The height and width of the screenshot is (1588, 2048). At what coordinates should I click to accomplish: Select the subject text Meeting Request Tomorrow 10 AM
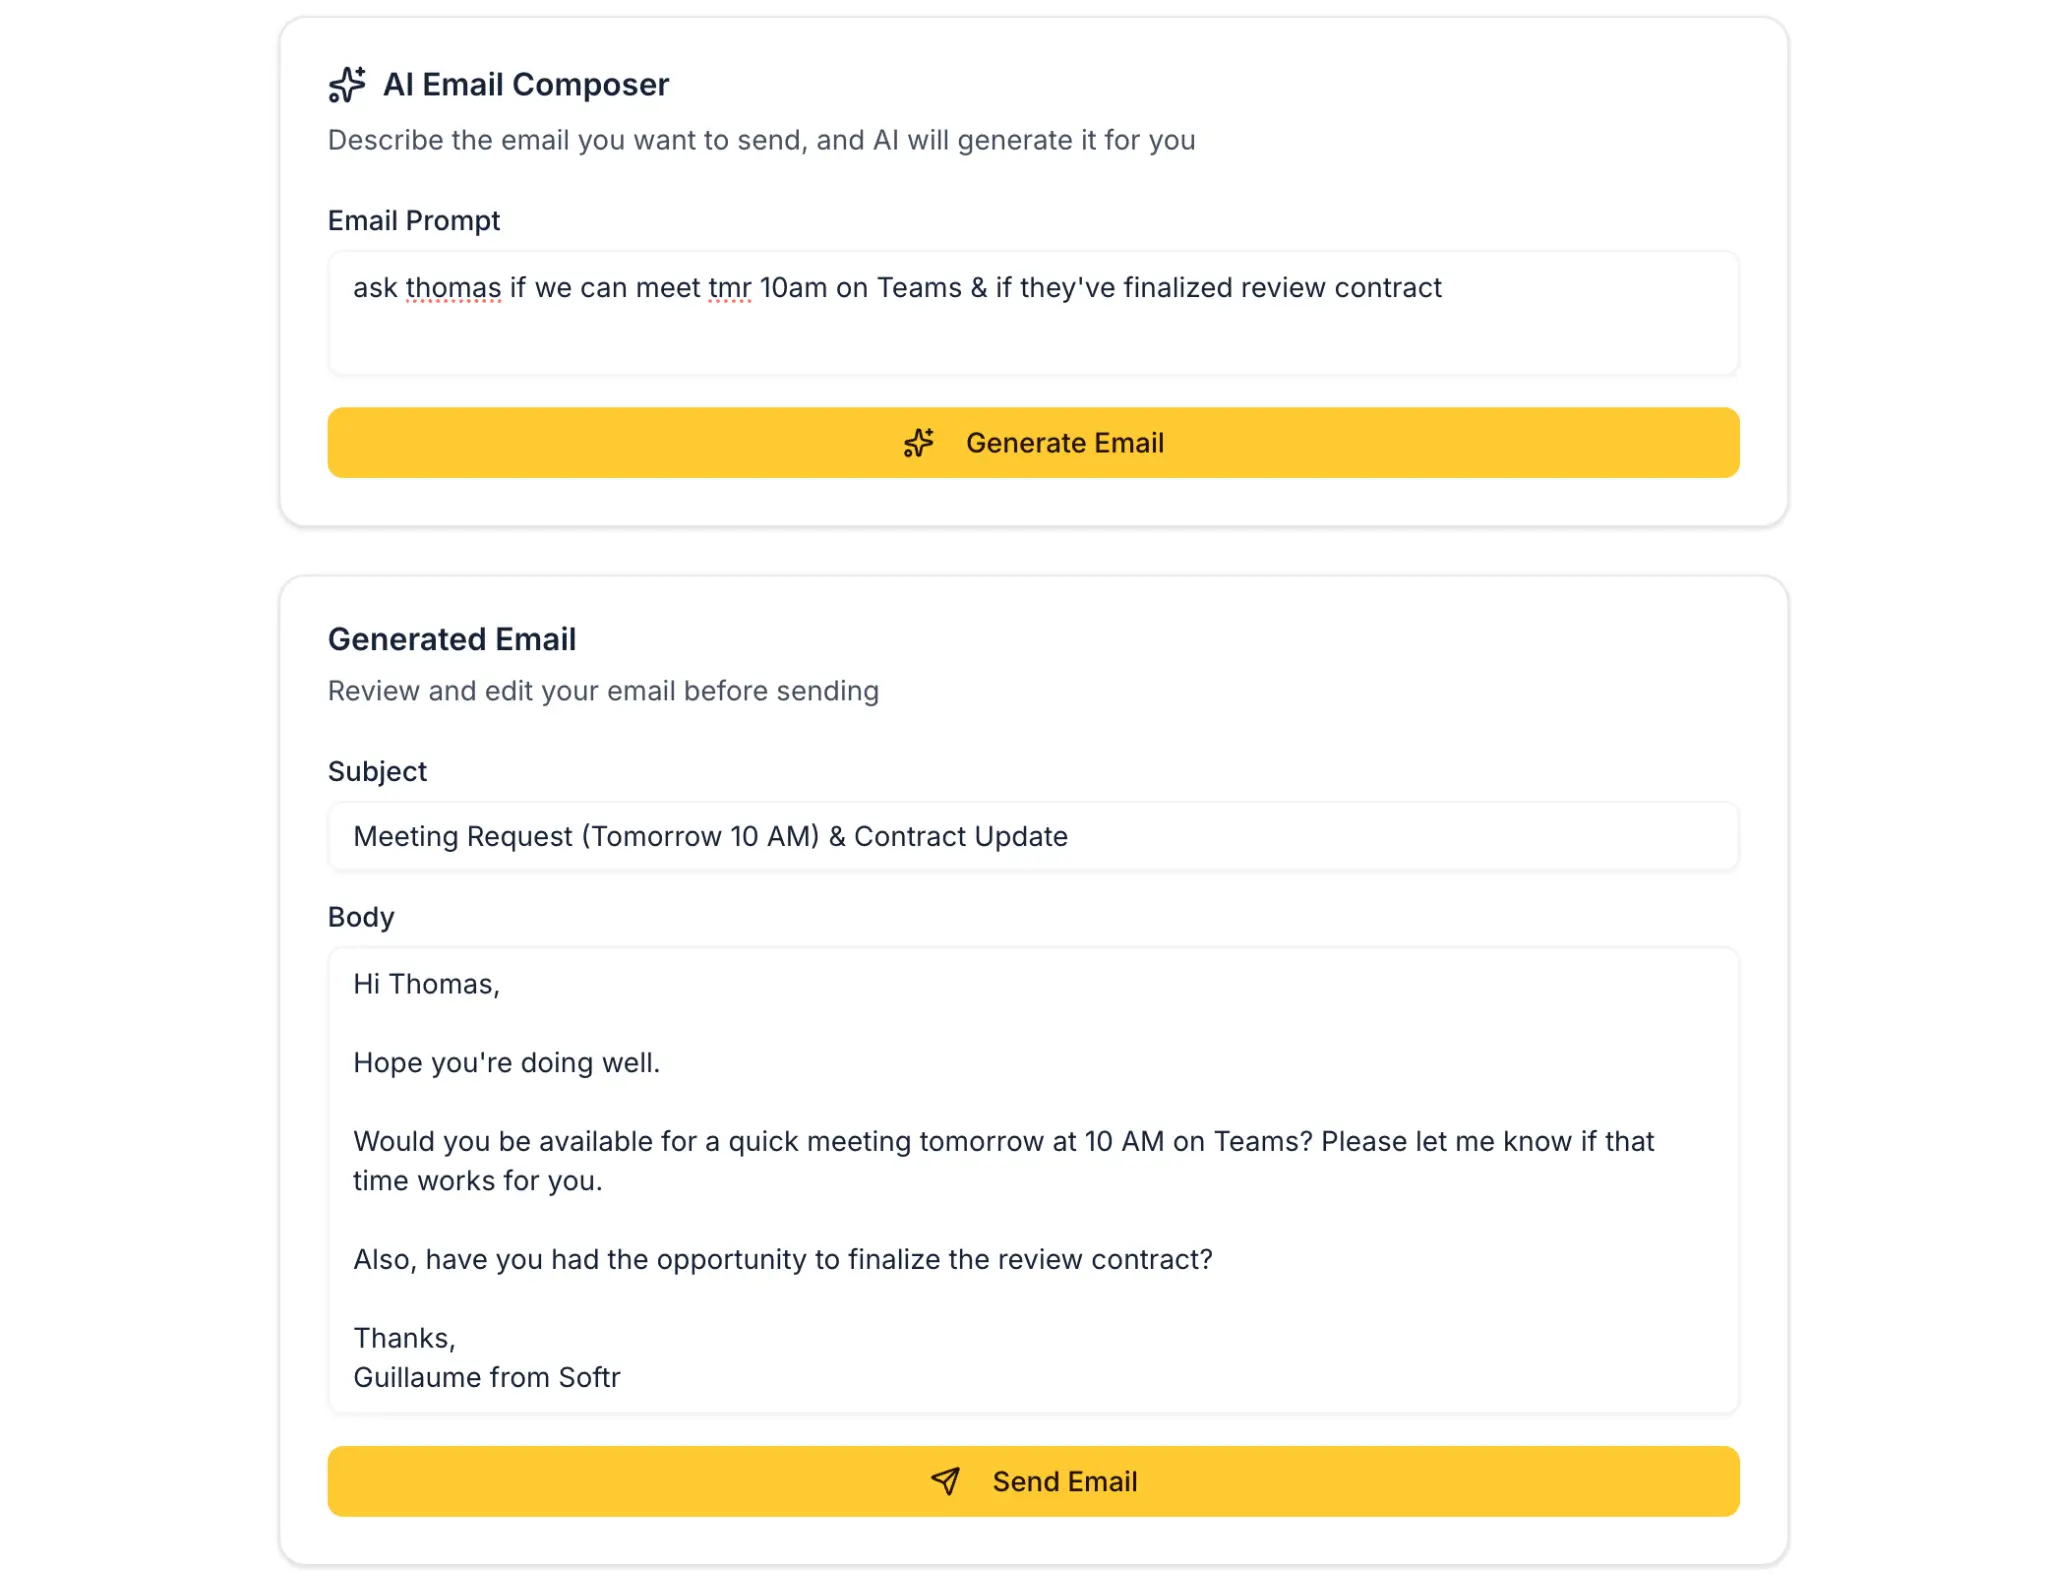(x=585, y=836)
